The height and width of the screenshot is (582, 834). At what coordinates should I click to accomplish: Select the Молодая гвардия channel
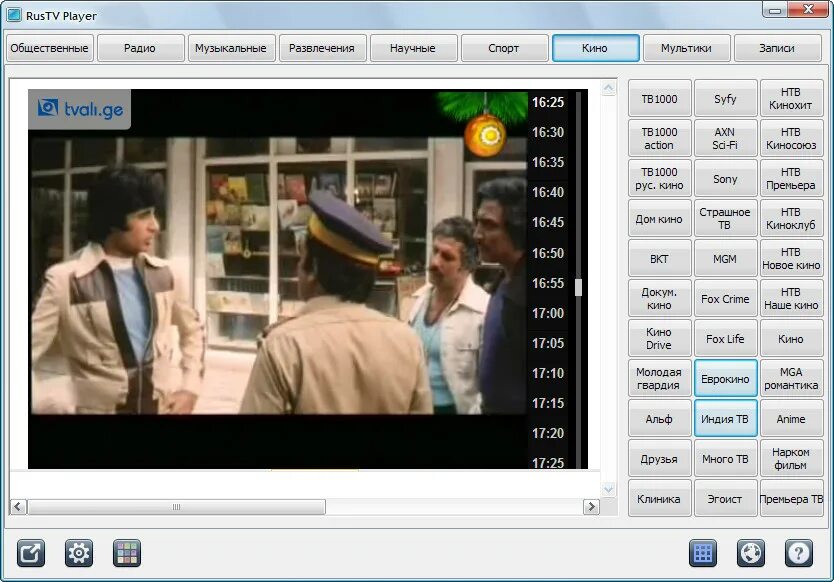pyautogui.click(x=660, y=379)
